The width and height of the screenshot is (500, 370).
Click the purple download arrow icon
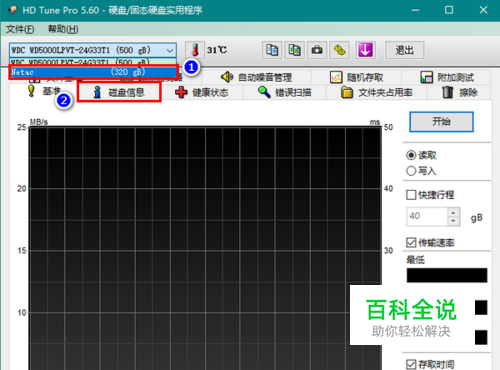coord(365,50)
